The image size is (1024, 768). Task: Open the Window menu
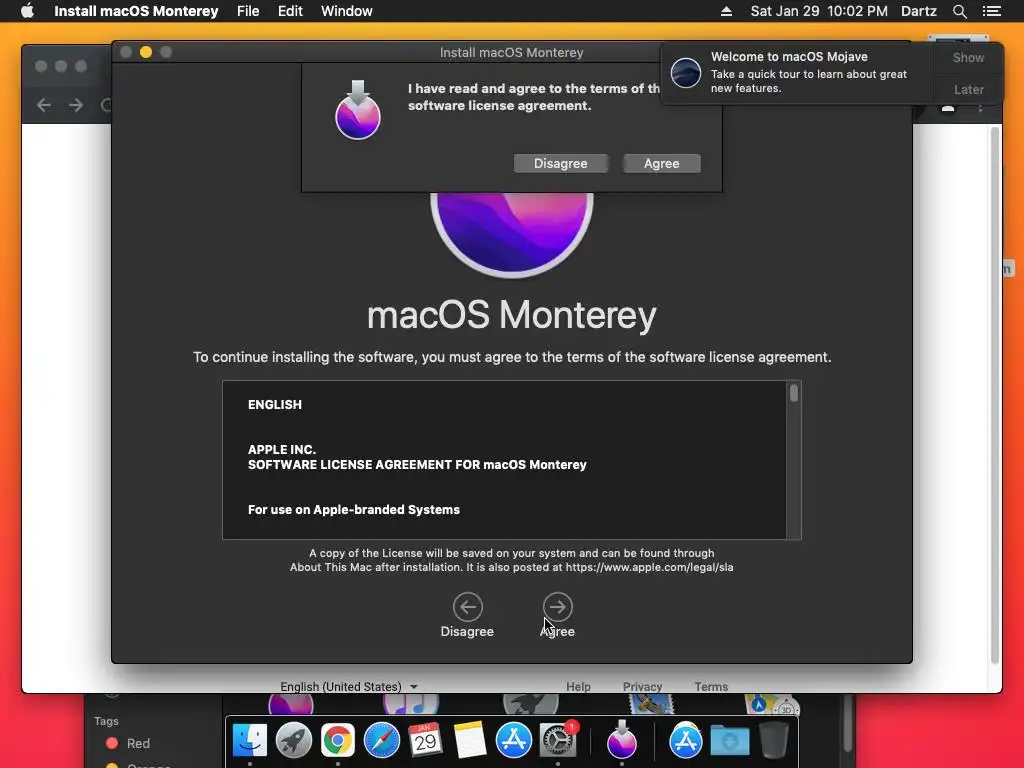pyautogui.click(x=347, y=11)
